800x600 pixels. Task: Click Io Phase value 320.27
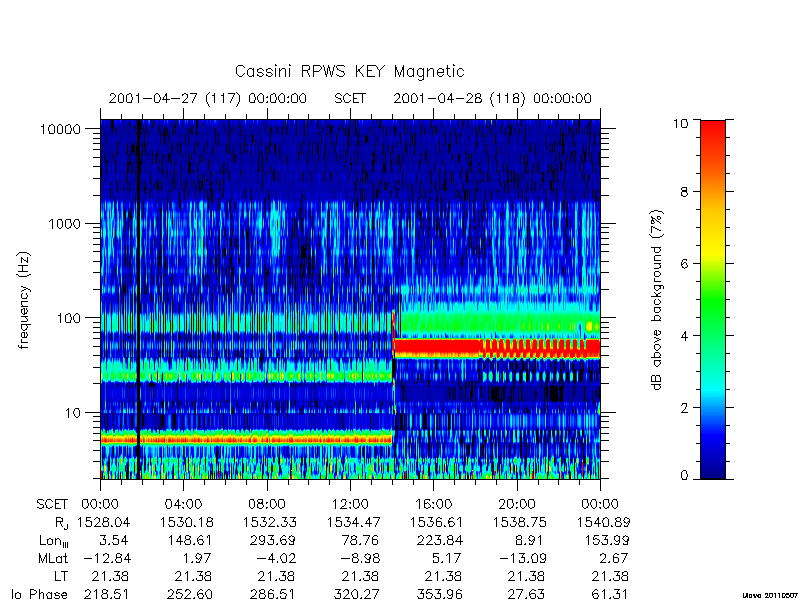click(x=357, y=594)
